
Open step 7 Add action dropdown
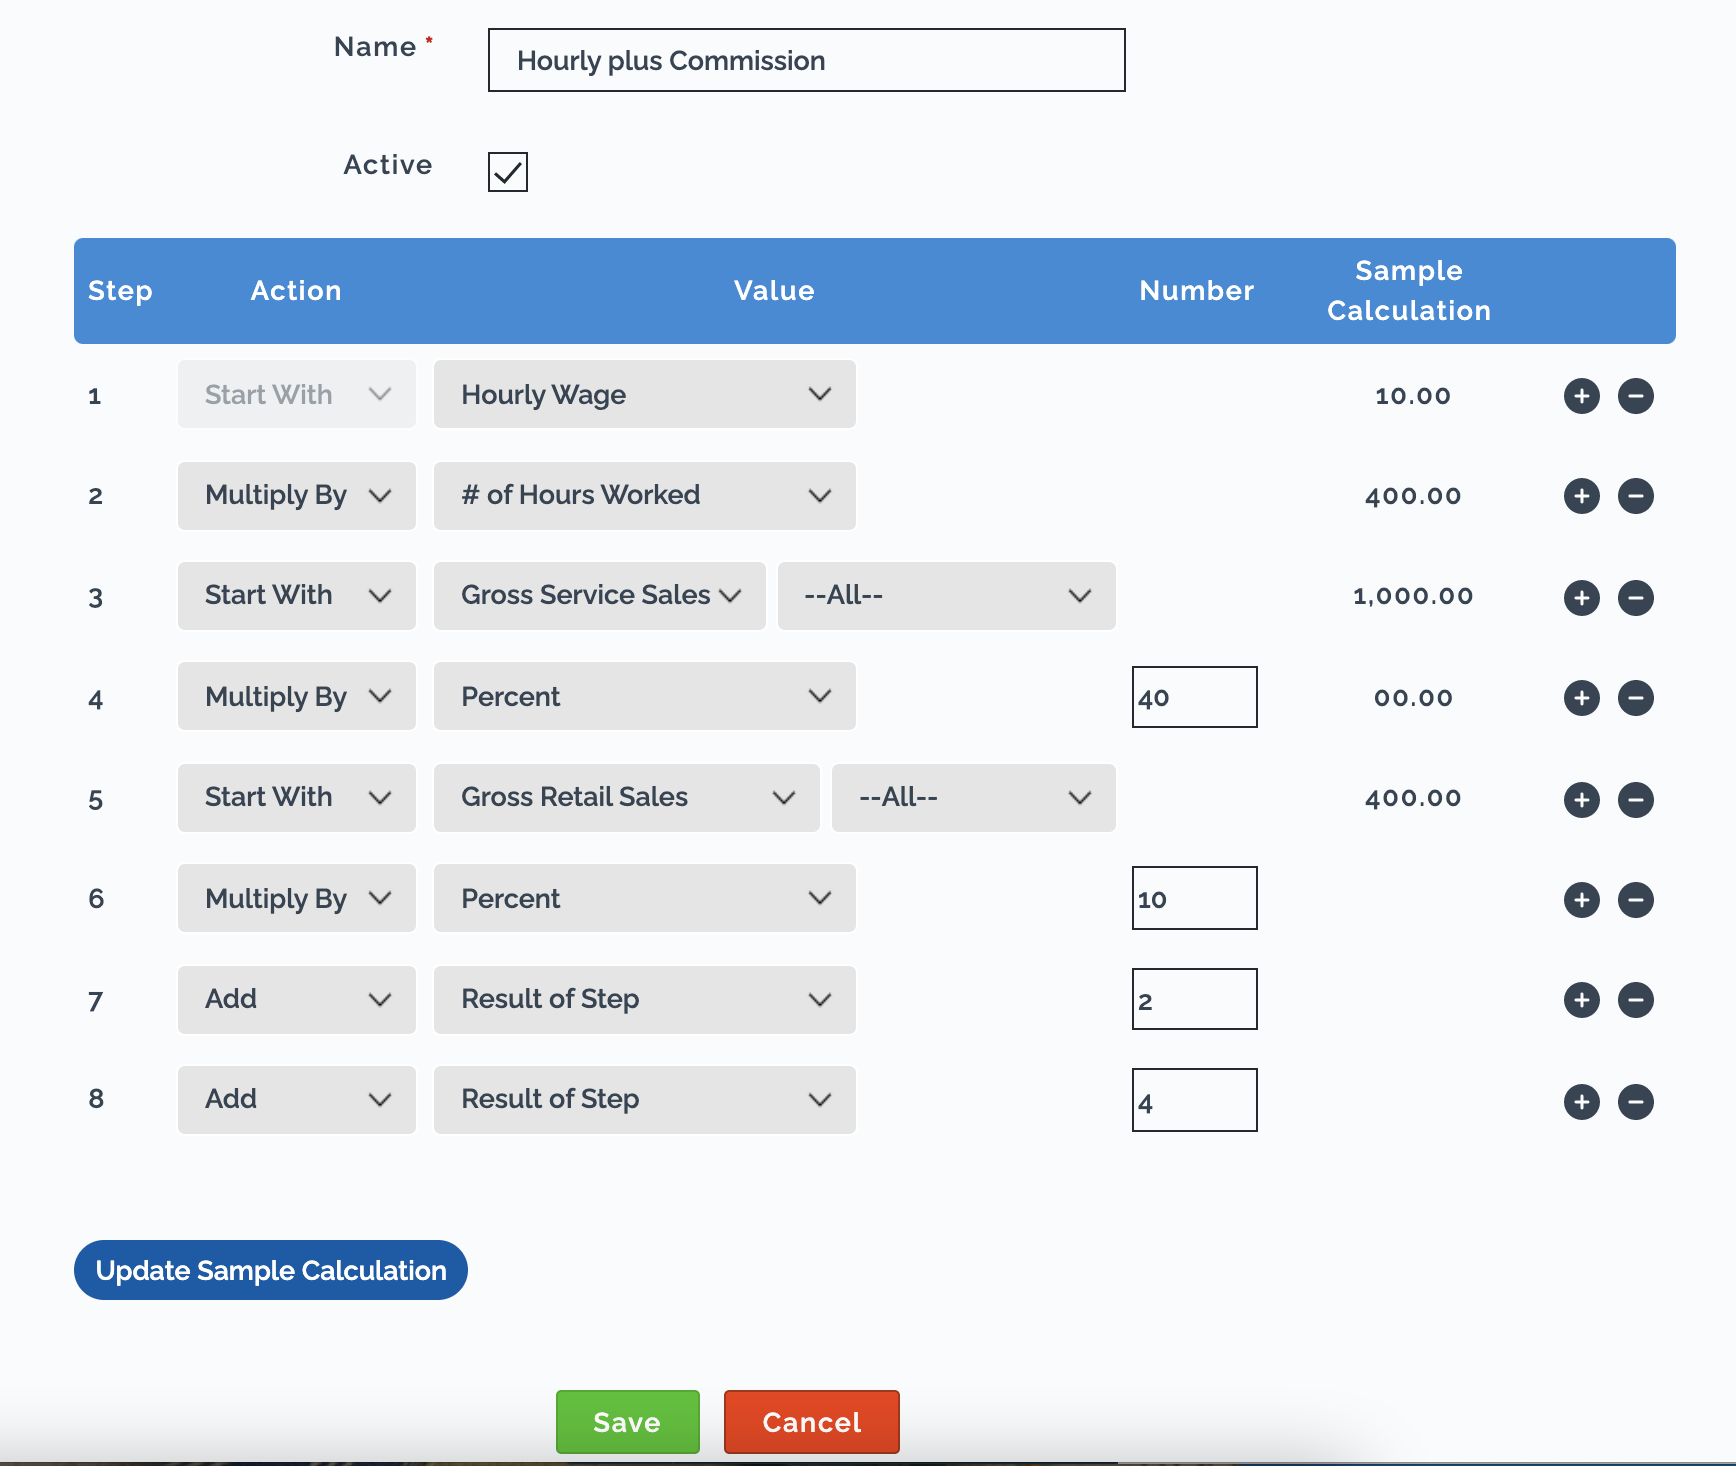[x=297, y=1000]
